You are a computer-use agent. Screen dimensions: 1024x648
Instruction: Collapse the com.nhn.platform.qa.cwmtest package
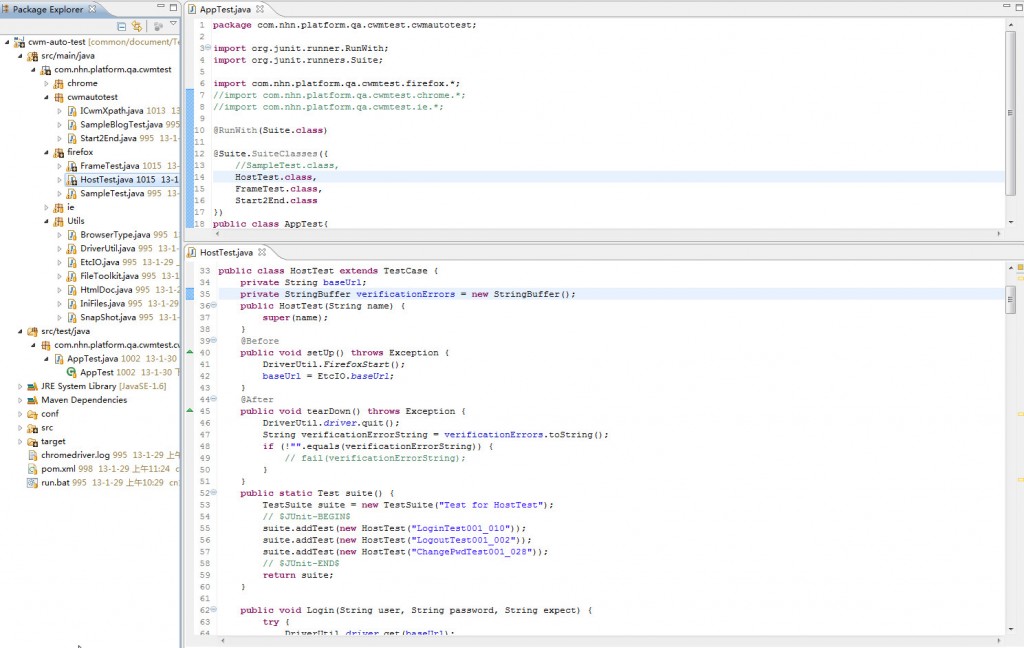coord(33,69)
